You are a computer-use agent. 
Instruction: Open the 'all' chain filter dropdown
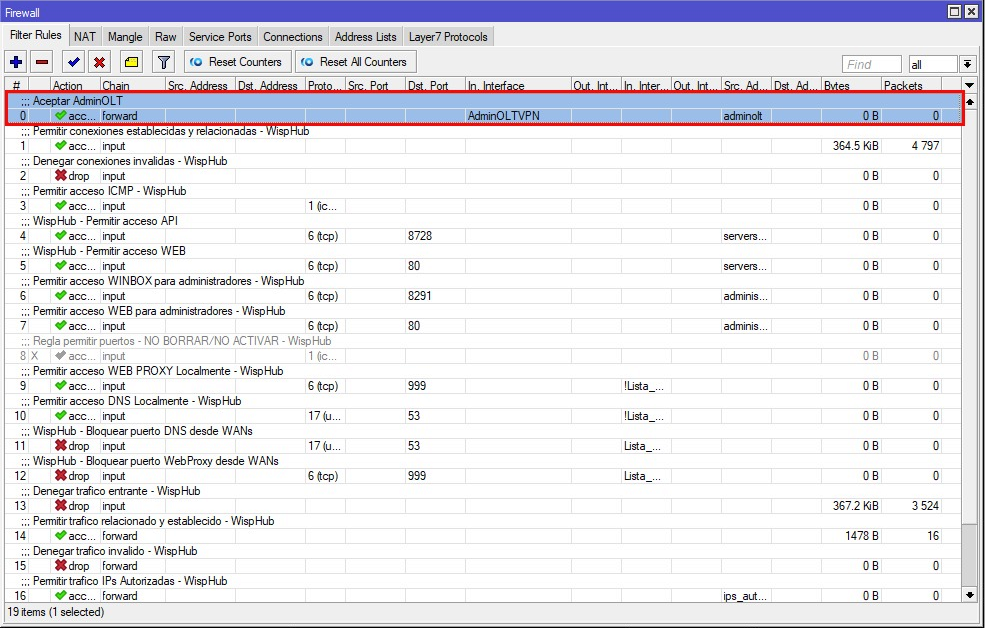tap(967, 64)
